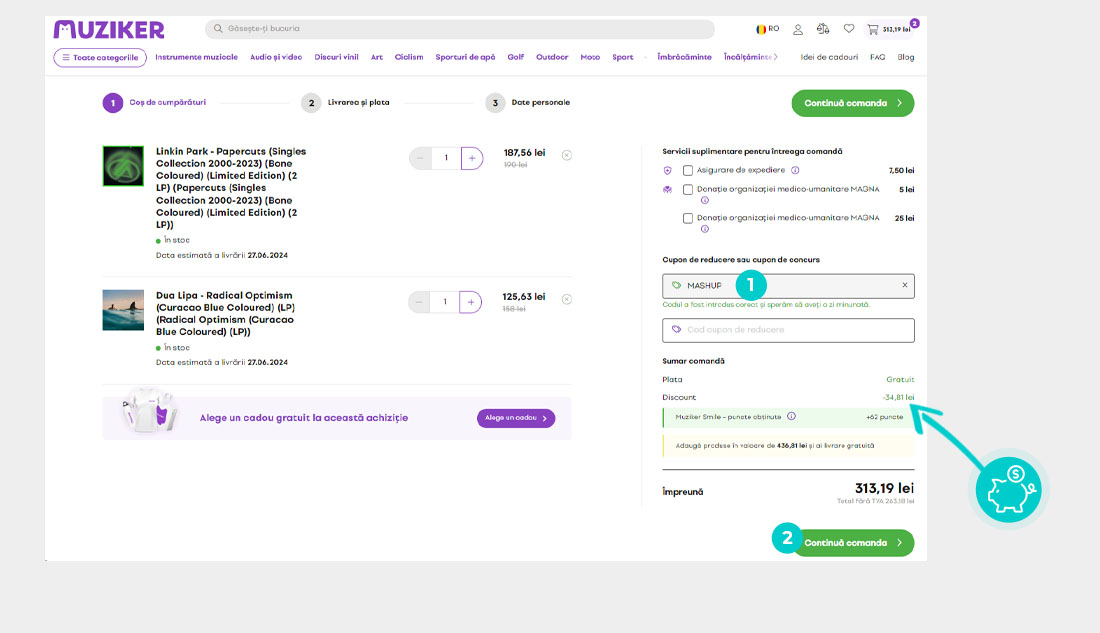Image resolution: width=1100 pixels, height=633 pixels.
Task: Open the FAQ link
Action: point(878,57)
